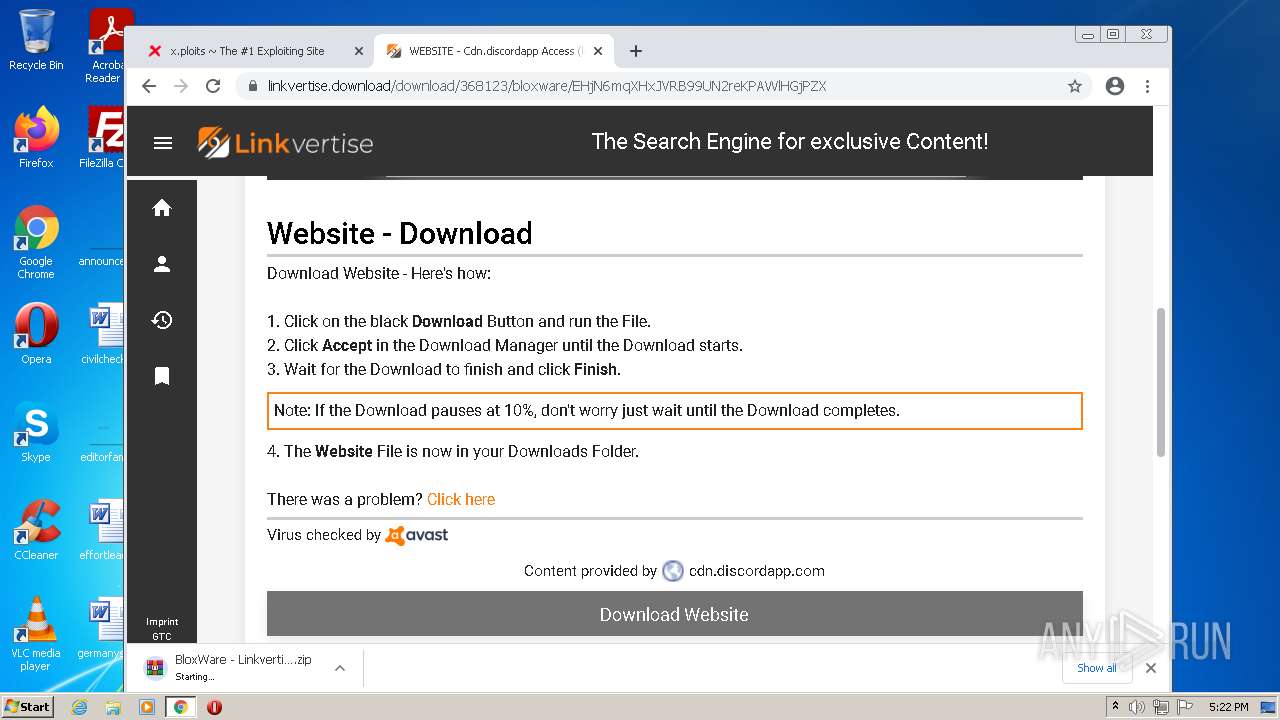
Task: Reload the current page
Action: pos(213,86)
